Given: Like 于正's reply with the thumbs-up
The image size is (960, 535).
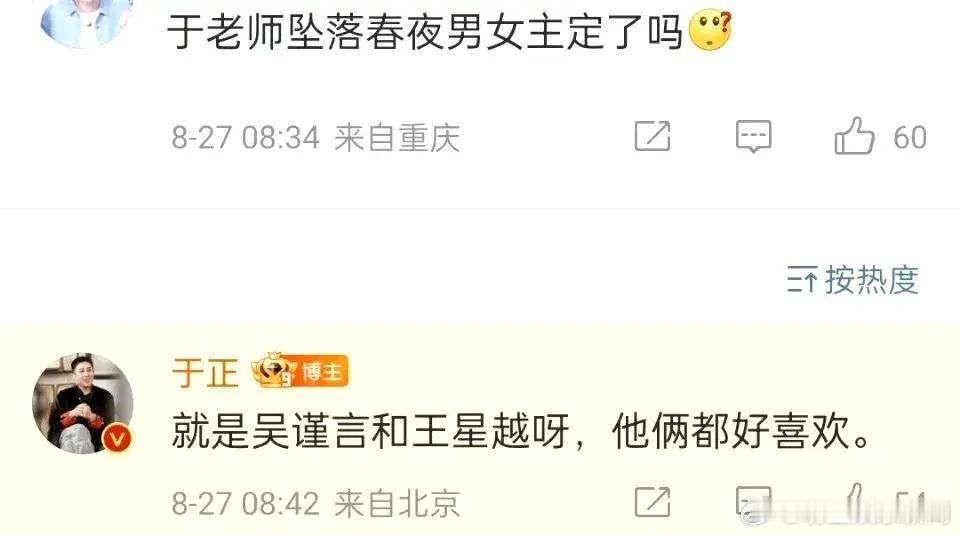Looking at the screenshot, I should coord(854,502).
